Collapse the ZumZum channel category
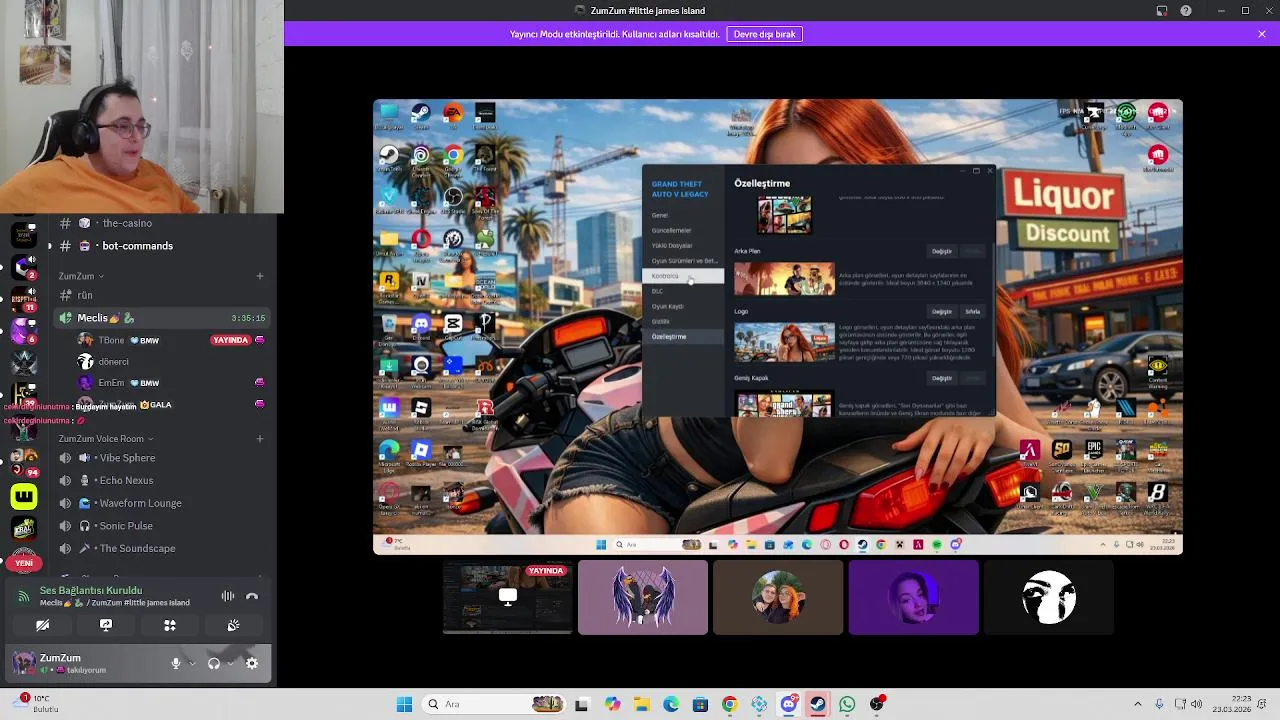The height and width of the screenshot is (720, 1280). 81,276
